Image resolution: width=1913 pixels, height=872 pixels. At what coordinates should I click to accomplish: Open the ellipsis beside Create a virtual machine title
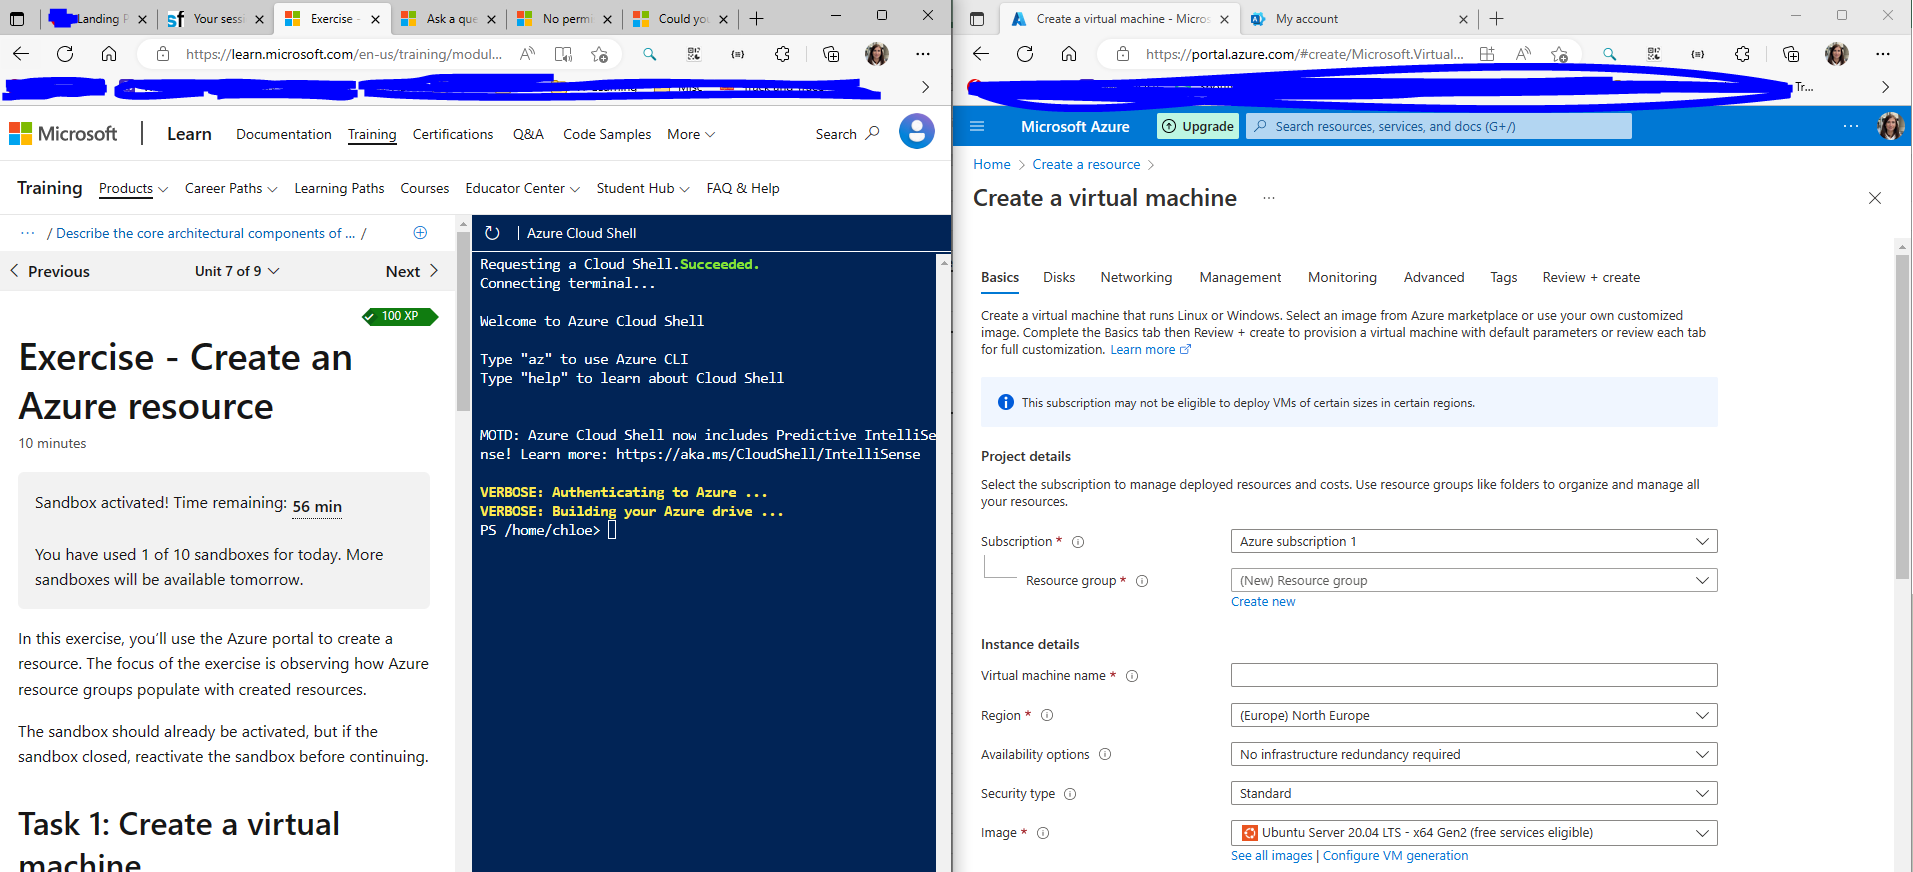pyautogui.click(x=1268, y=198)
